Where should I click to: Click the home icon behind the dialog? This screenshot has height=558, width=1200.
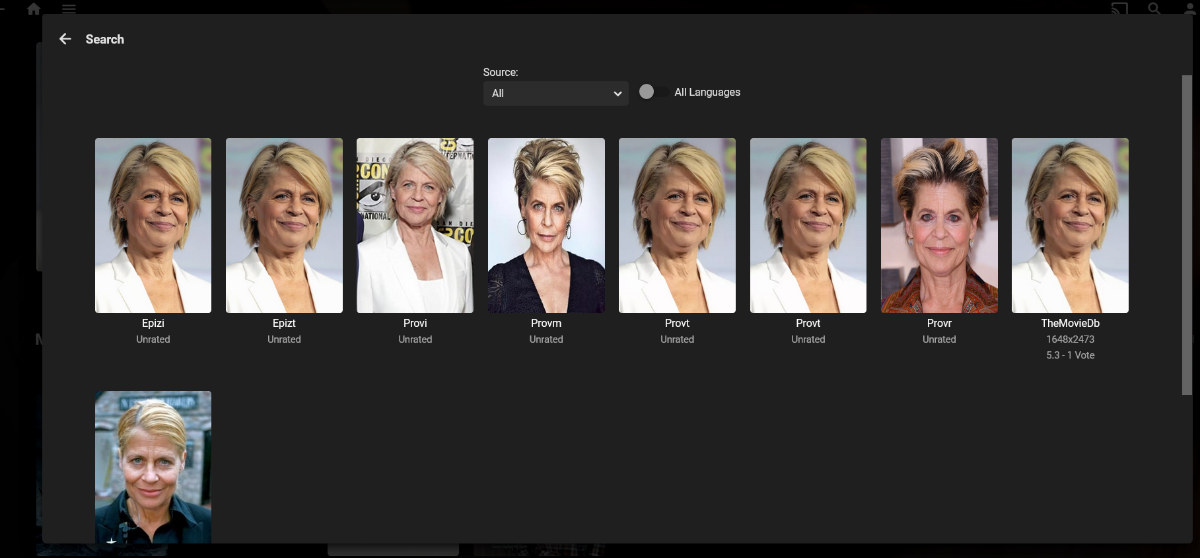coord(34,8)
